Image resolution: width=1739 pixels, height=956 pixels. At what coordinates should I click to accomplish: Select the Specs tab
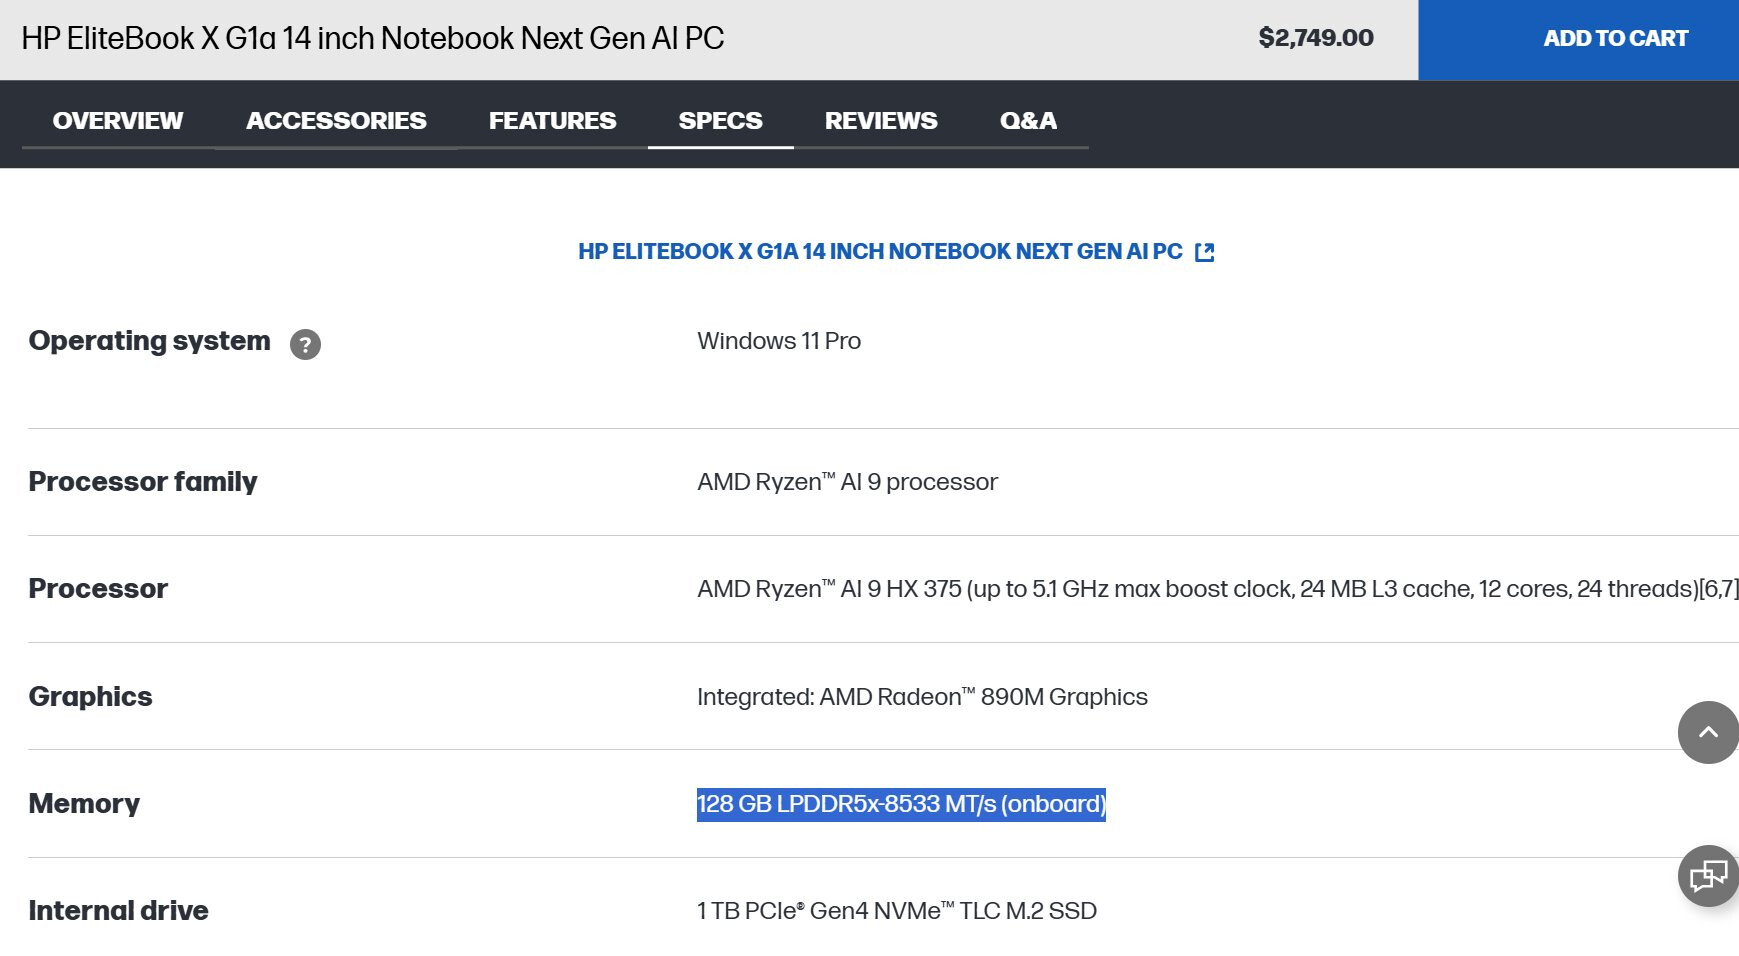pyautogui.click(x=720, y=121)
